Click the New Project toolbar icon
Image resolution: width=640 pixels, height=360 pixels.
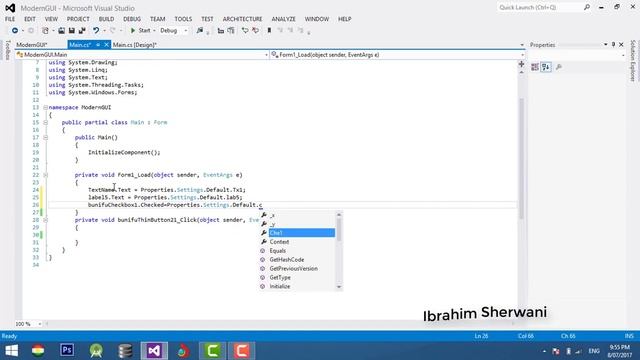pos(45,31)
